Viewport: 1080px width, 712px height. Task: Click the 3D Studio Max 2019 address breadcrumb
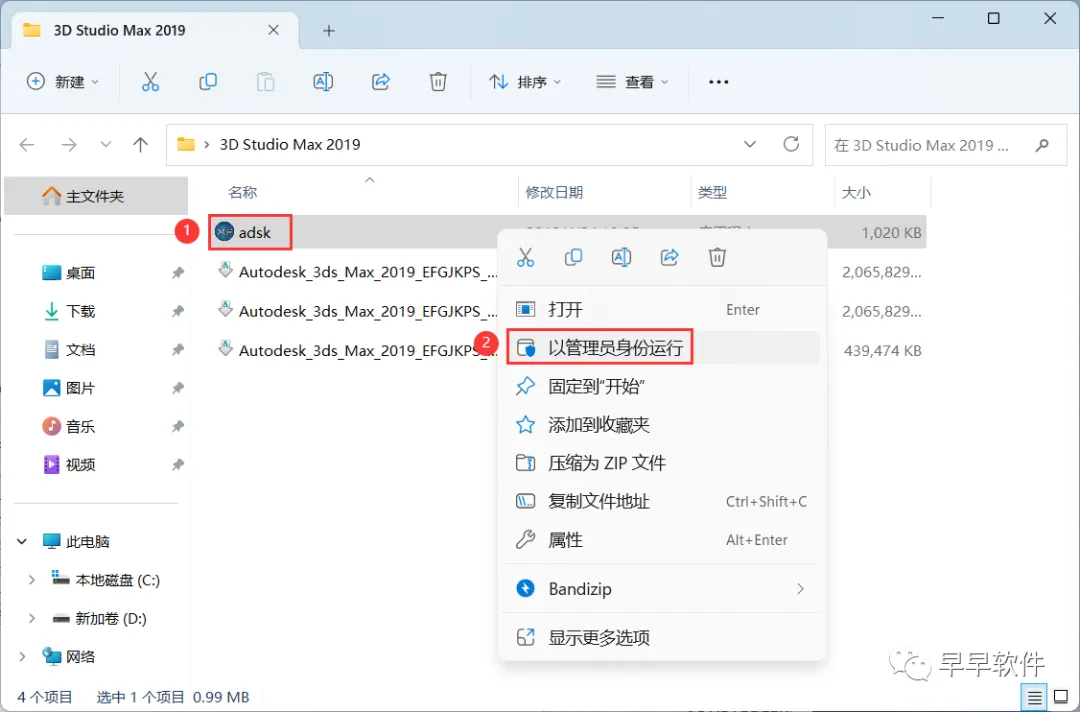click(290, 145)
